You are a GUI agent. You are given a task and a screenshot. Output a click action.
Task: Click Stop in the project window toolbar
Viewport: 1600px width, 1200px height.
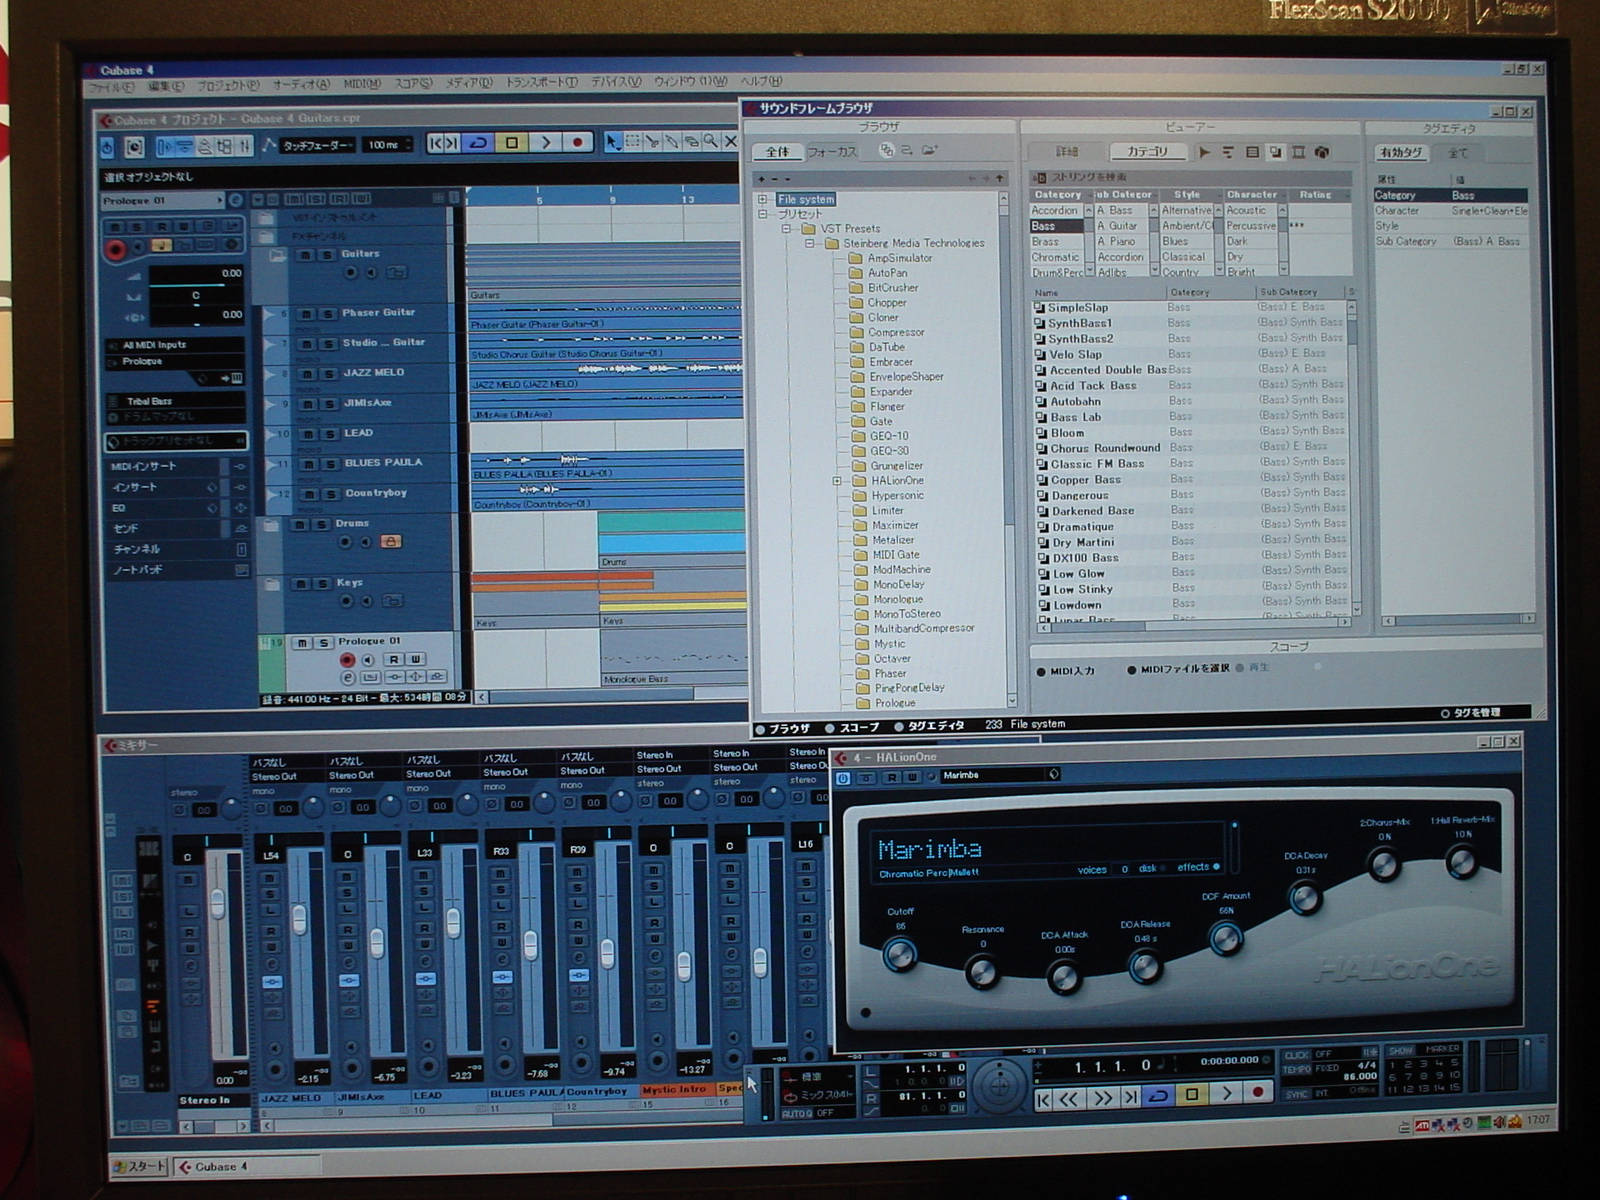pyautogui.click(x=512, y=143)
